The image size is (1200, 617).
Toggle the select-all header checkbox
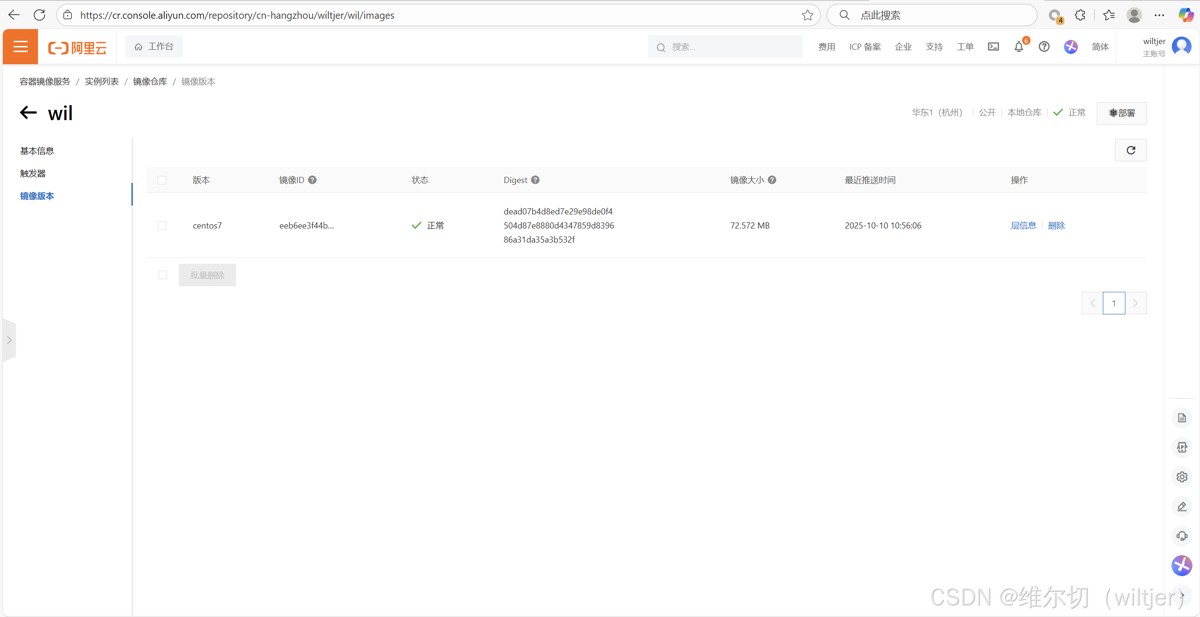pos(162,180)
